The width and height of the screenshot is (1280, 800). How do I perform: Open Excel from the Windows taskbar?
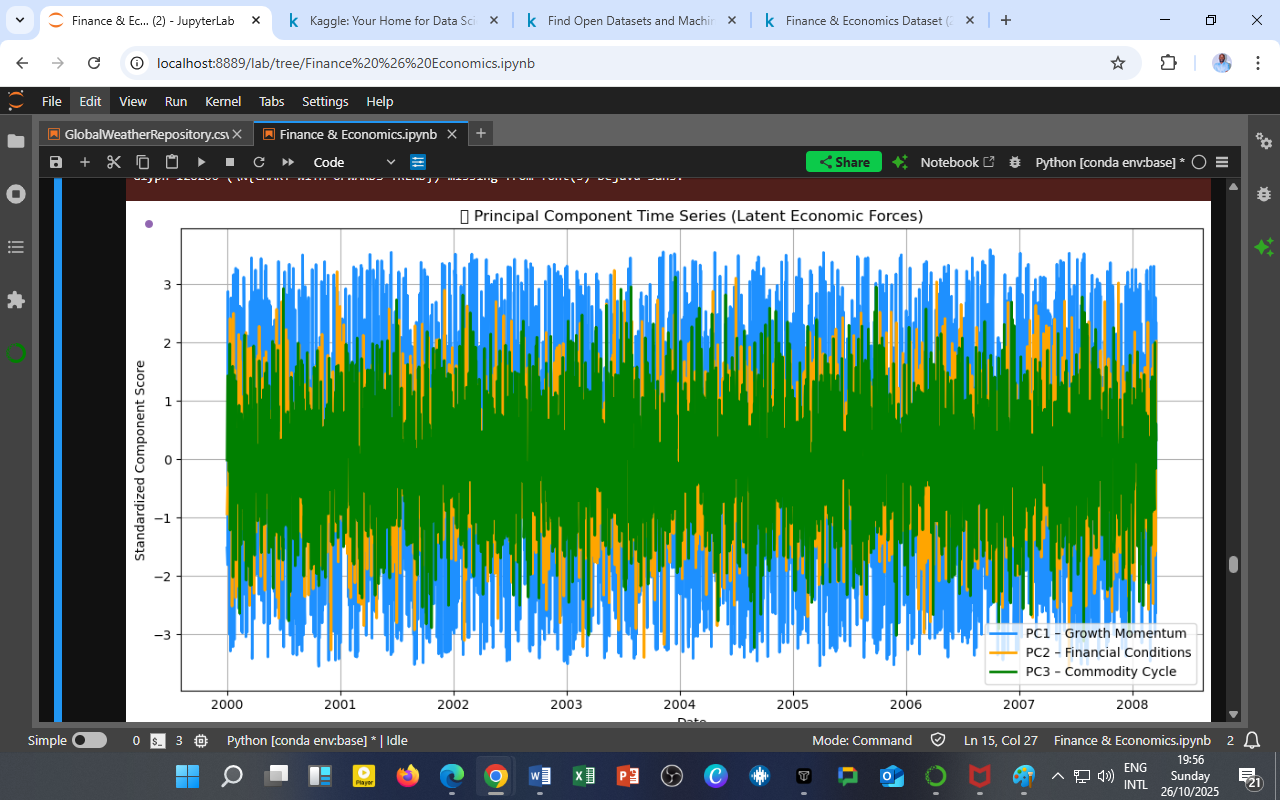[584, 776]
